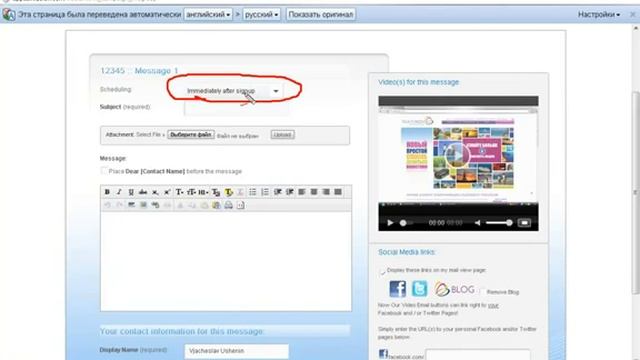640x360 pixels.
Task: Insert horizontal rule in the editor
Action: (131, 205)
